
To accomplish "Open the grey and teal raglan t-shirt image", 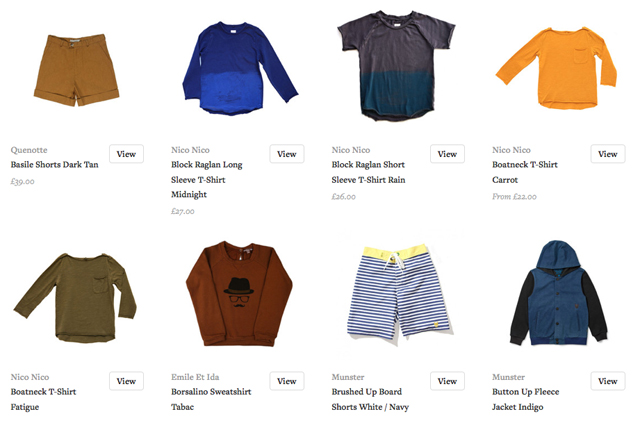I will tap(396, 66).
